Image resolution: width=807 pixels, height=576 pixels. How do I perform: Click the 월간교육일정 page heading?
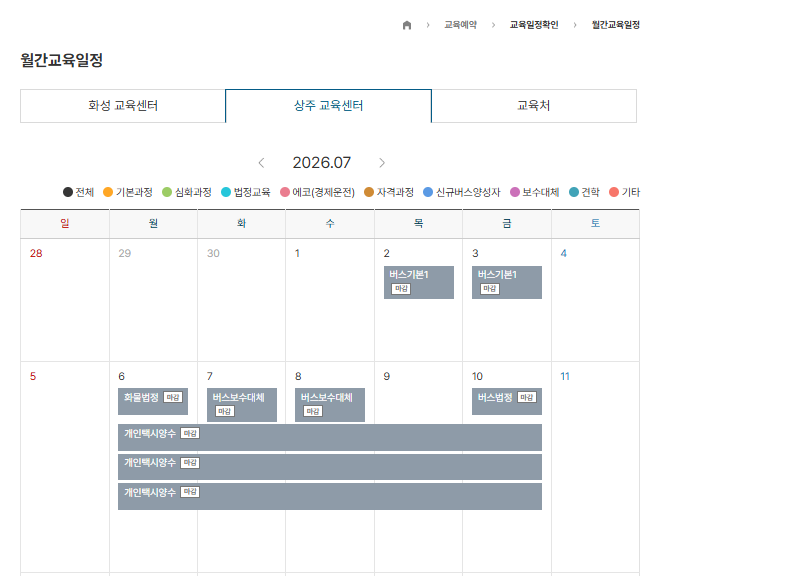(62, 60)
